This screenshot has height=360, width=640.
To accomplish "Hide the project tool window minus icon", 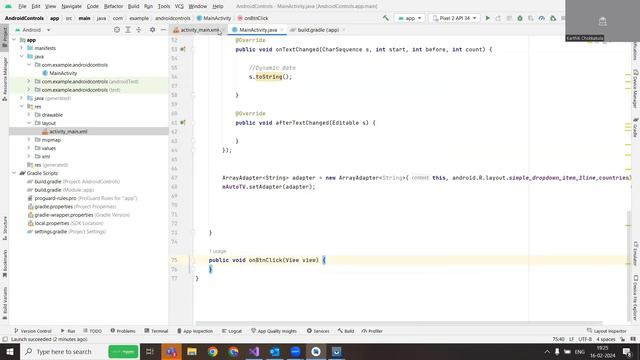I will coord(163,30).
